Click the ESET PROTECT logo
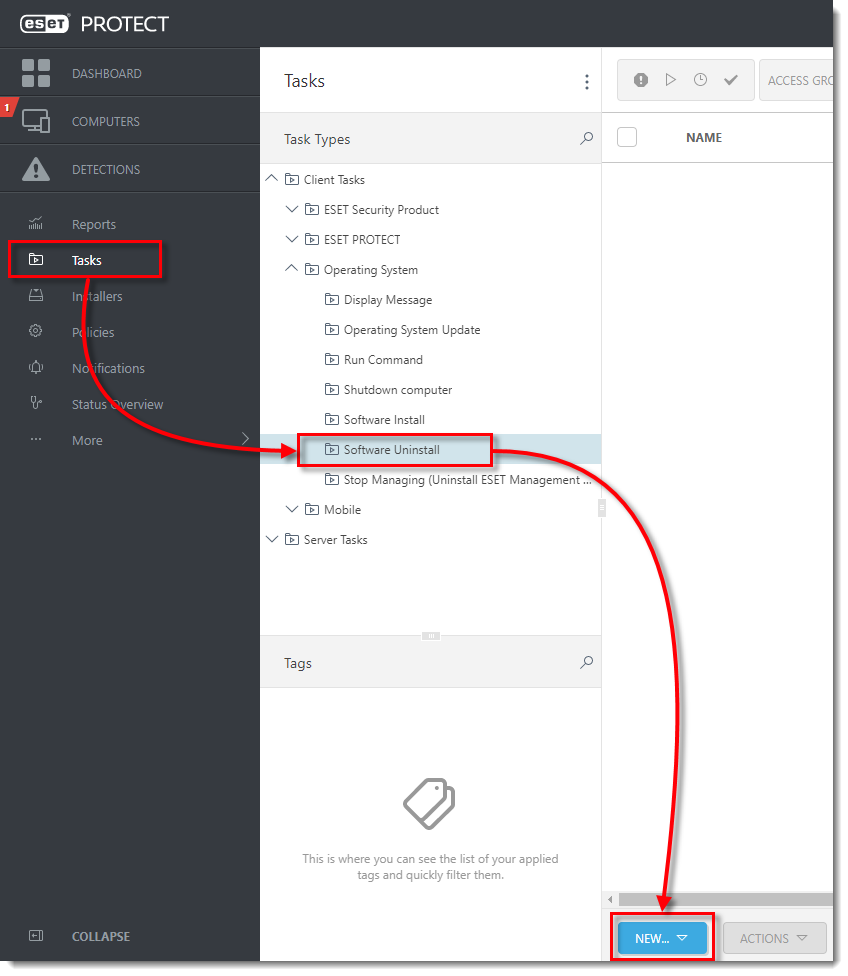 95,24
